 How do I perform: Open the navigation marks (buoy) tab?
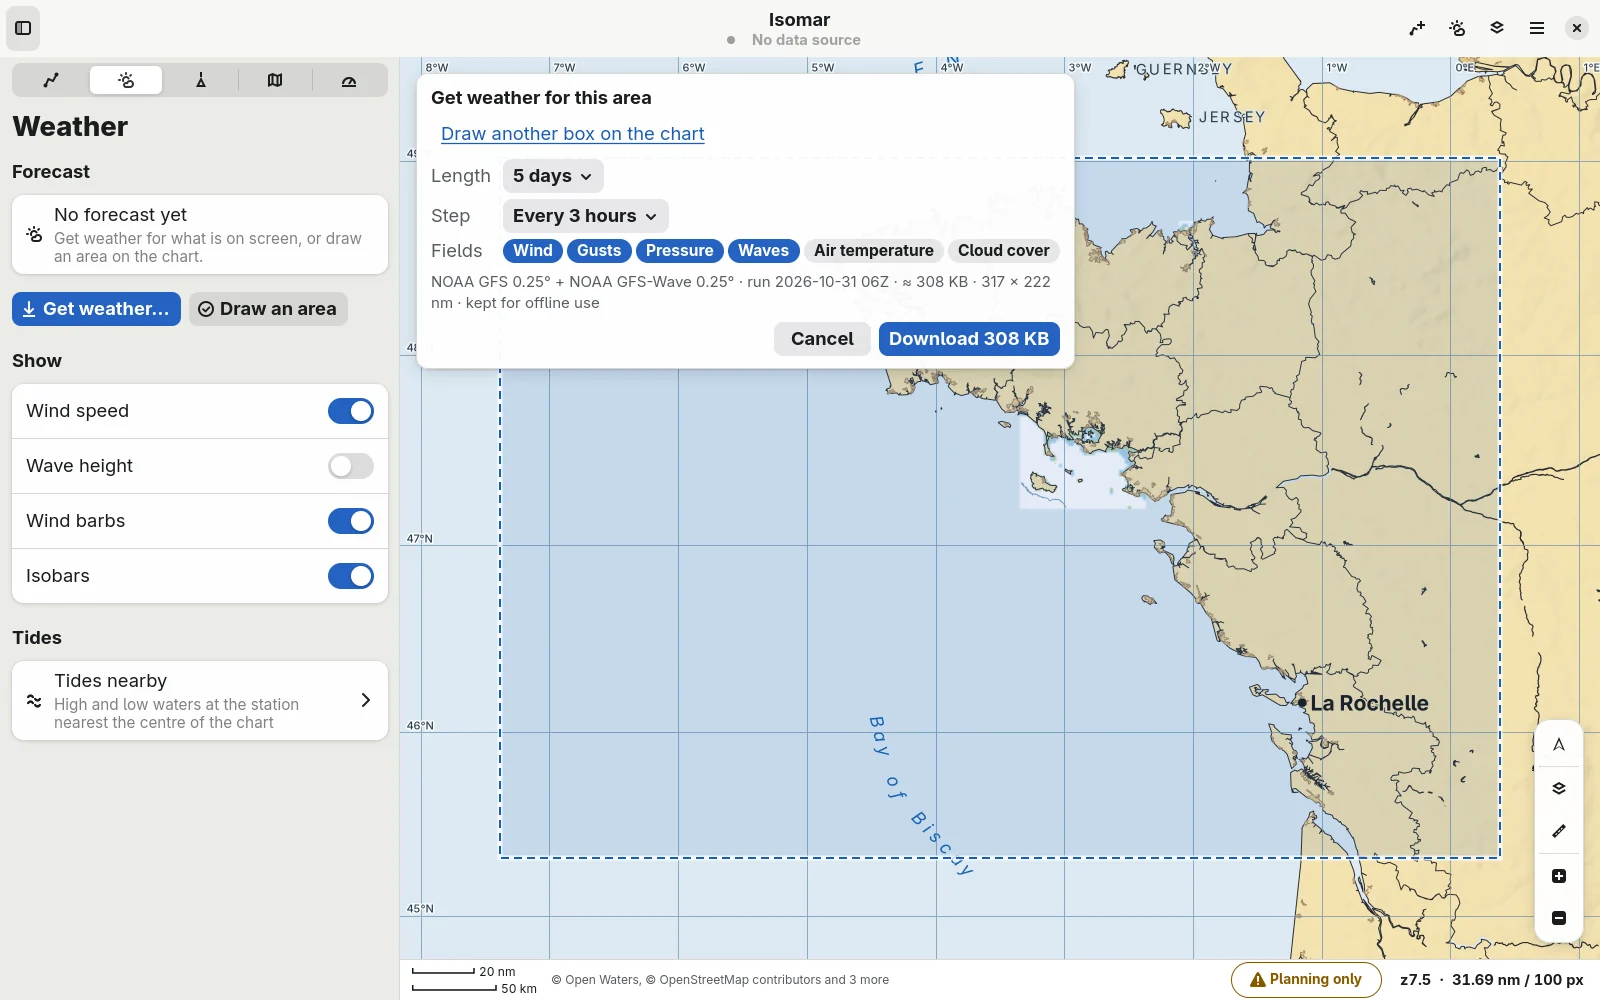pyautogui.click(x=200, y=80)
